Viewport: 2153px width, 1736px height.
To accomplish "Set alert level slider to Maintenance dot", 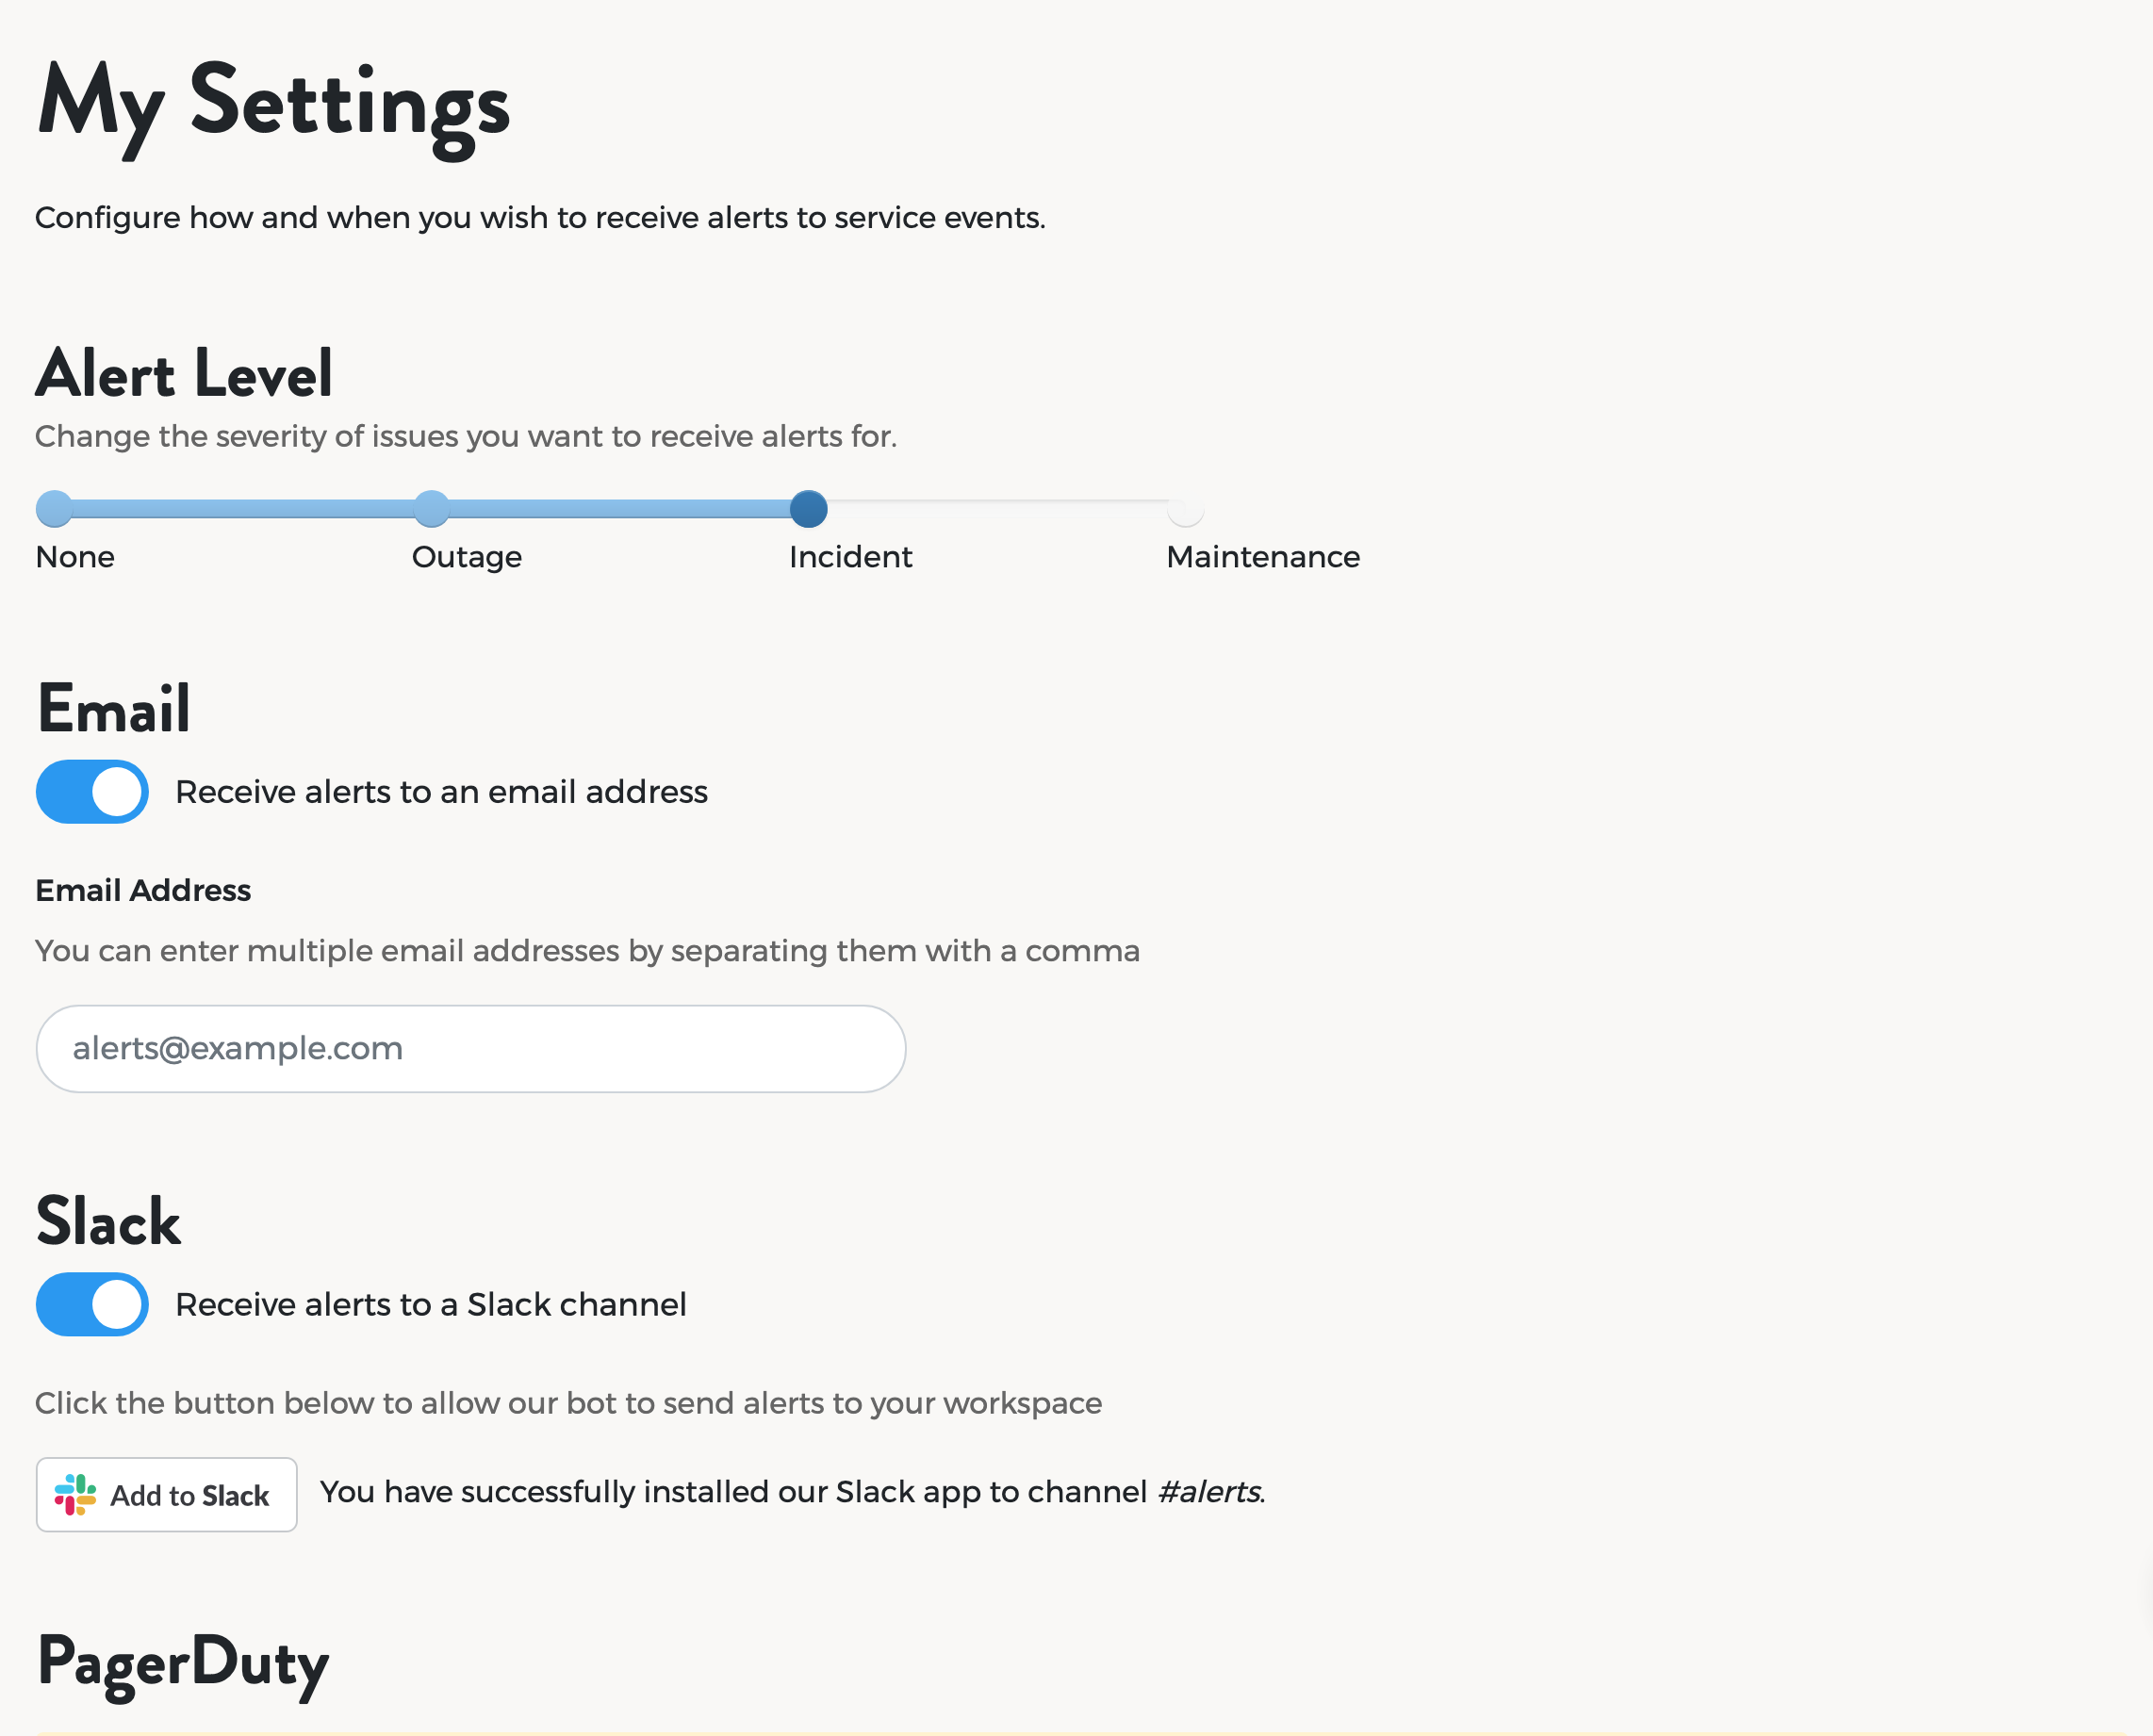I will pyautogui.click(x=1185, y=509).
